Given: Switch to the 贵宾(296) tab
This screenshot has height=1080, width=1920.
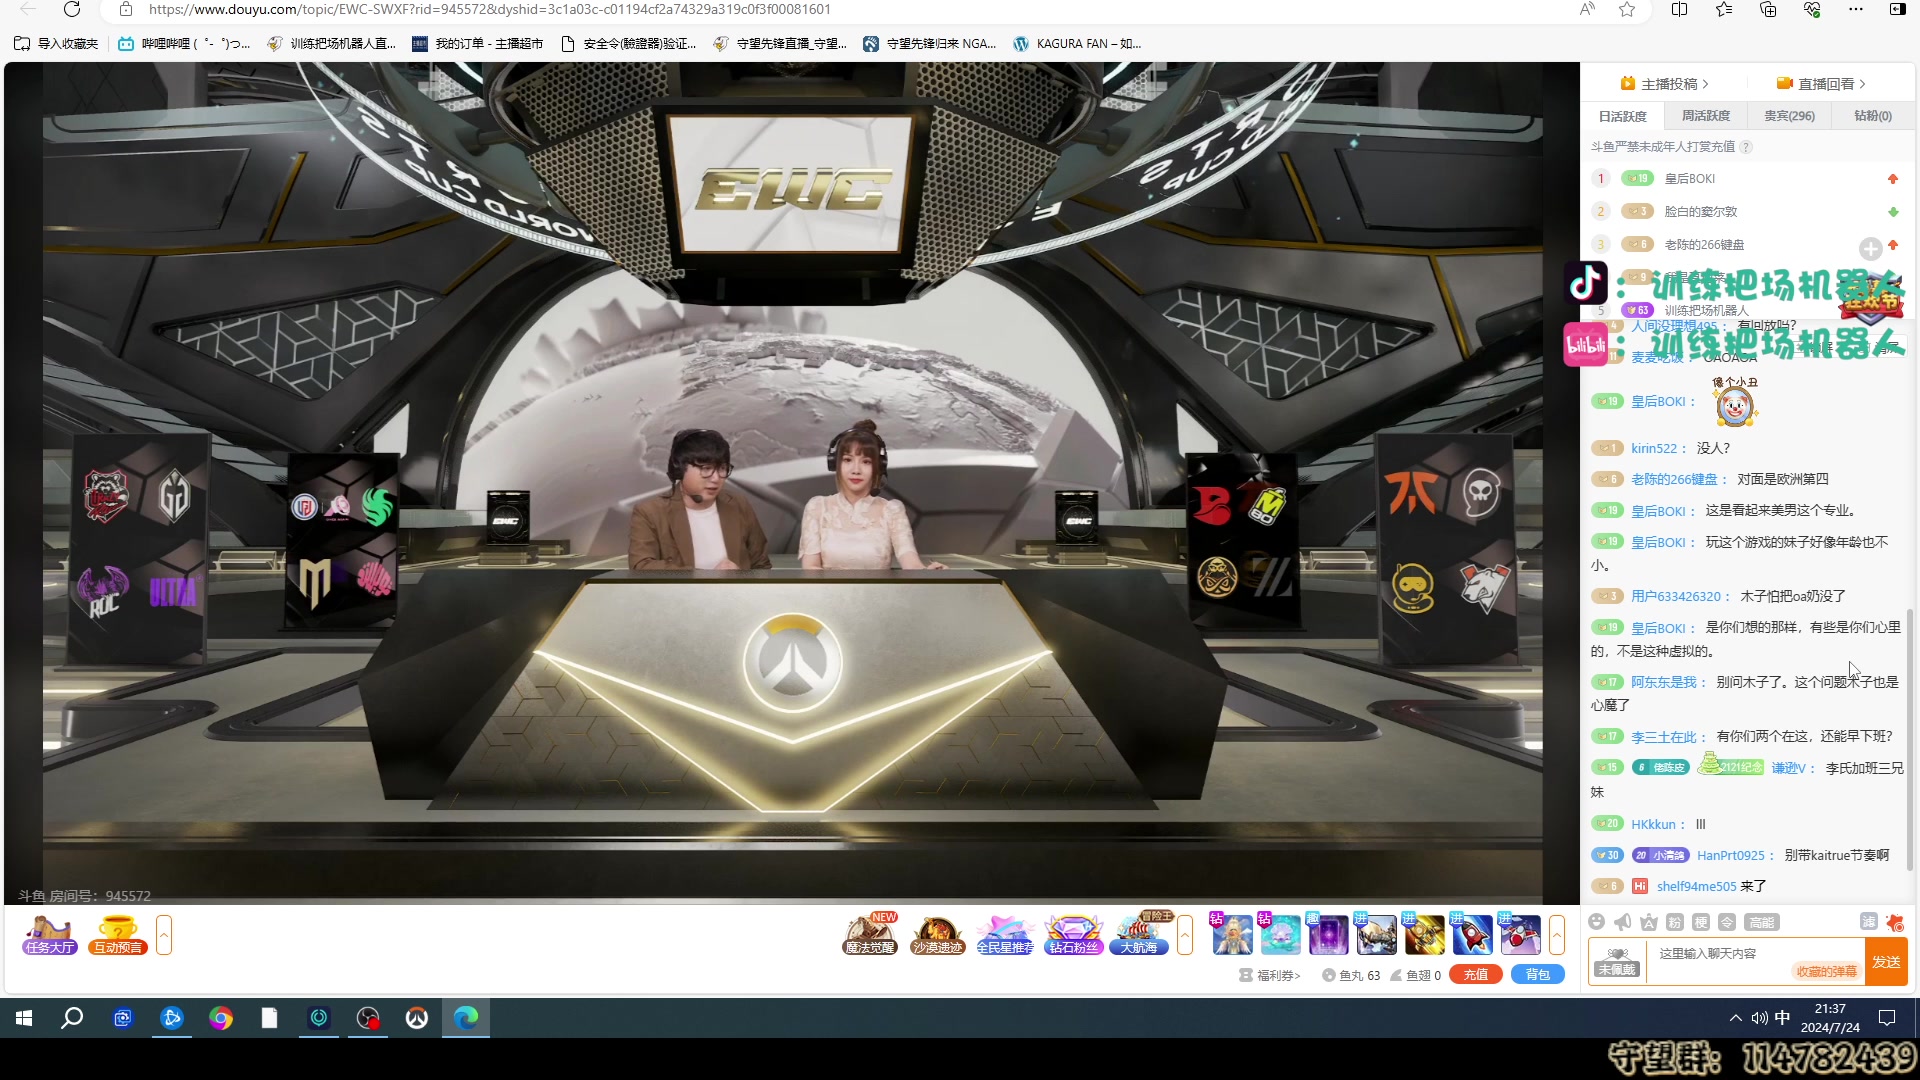Looking at the screenshot, I should point(1789,116).
